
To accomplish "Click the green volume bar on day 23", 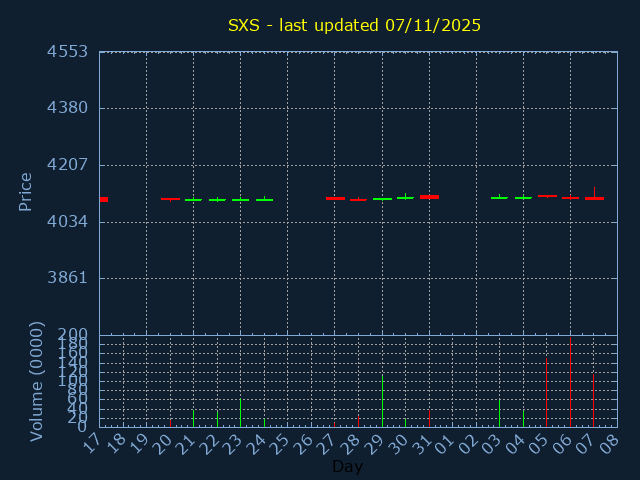I will [240, 413].
